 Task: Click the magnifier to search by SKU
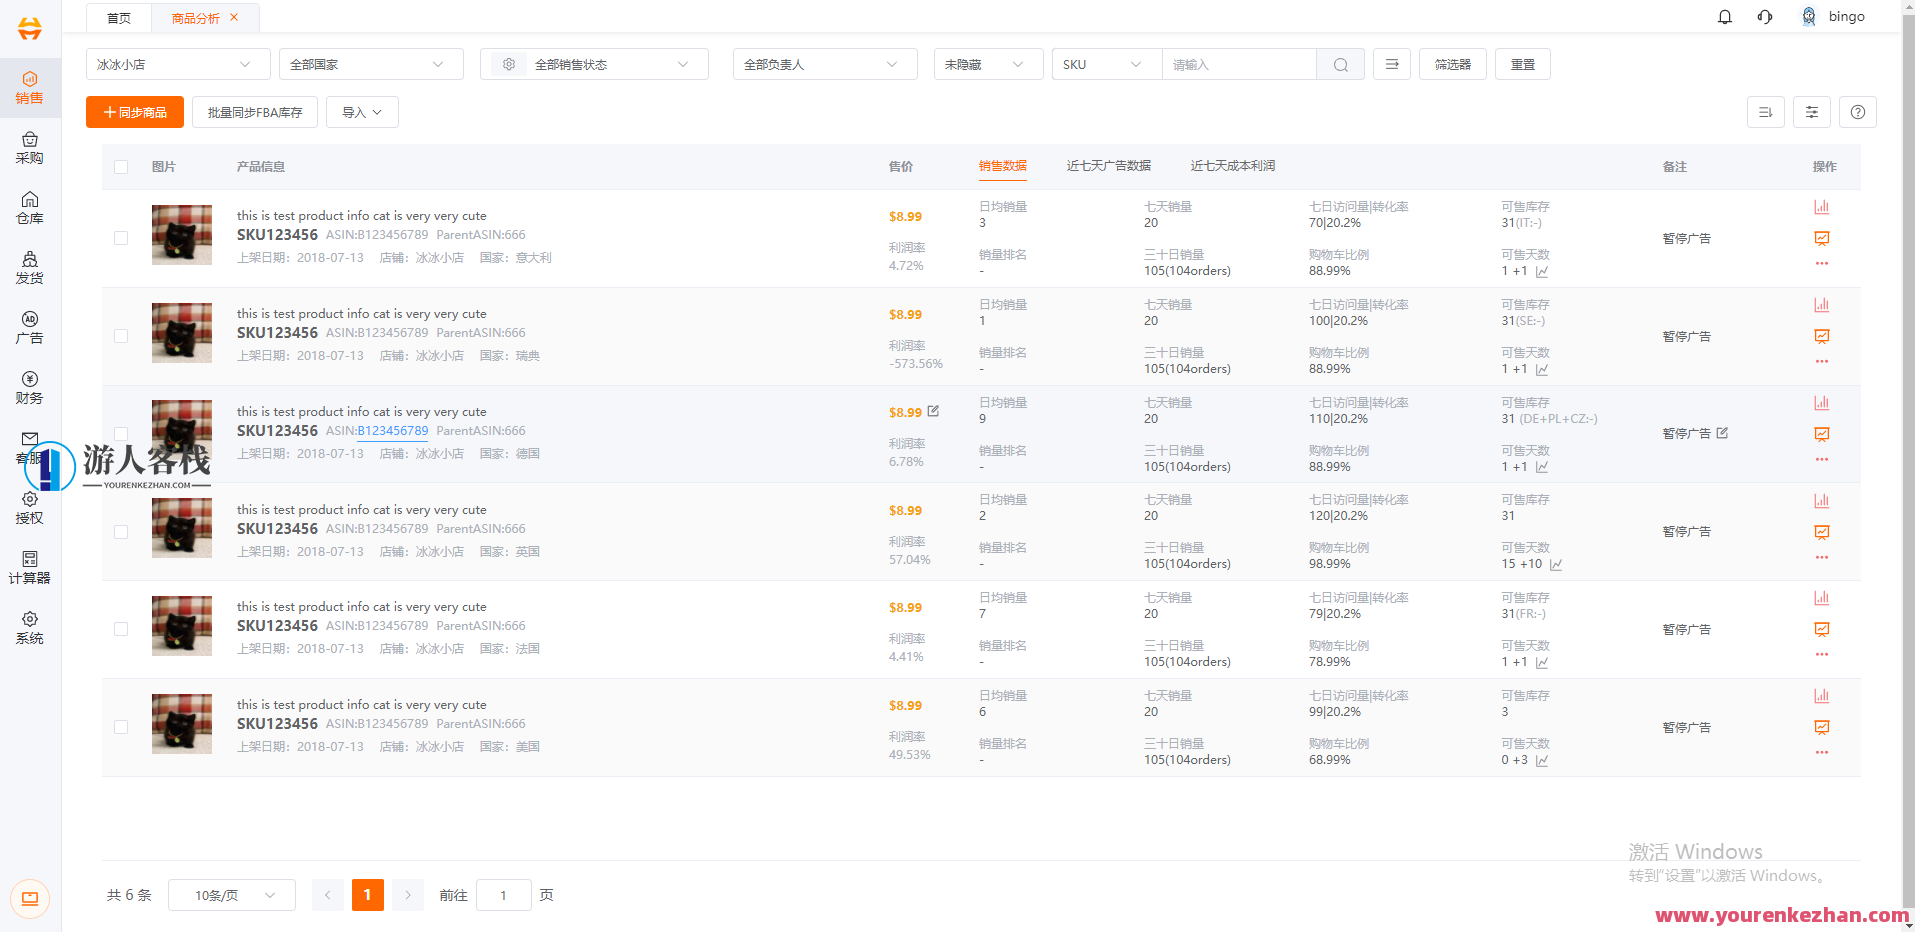(x=1340, y=63)
